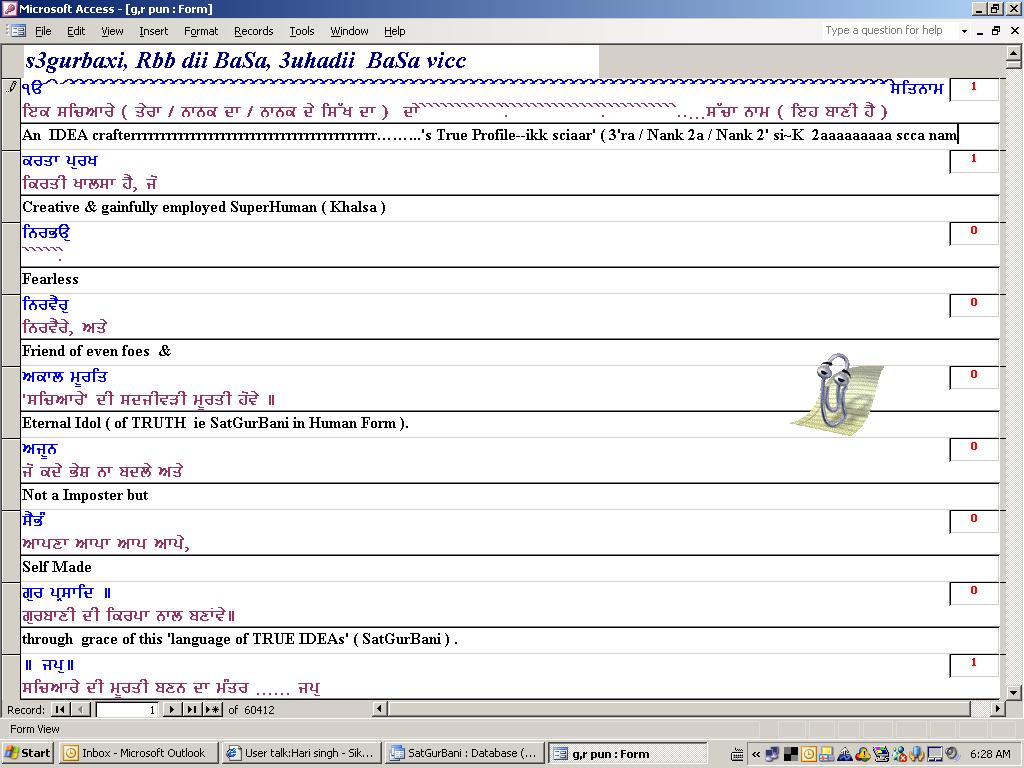The image size is (1024, 768).
Task: Click the Windows Start button
Action: 27,753
